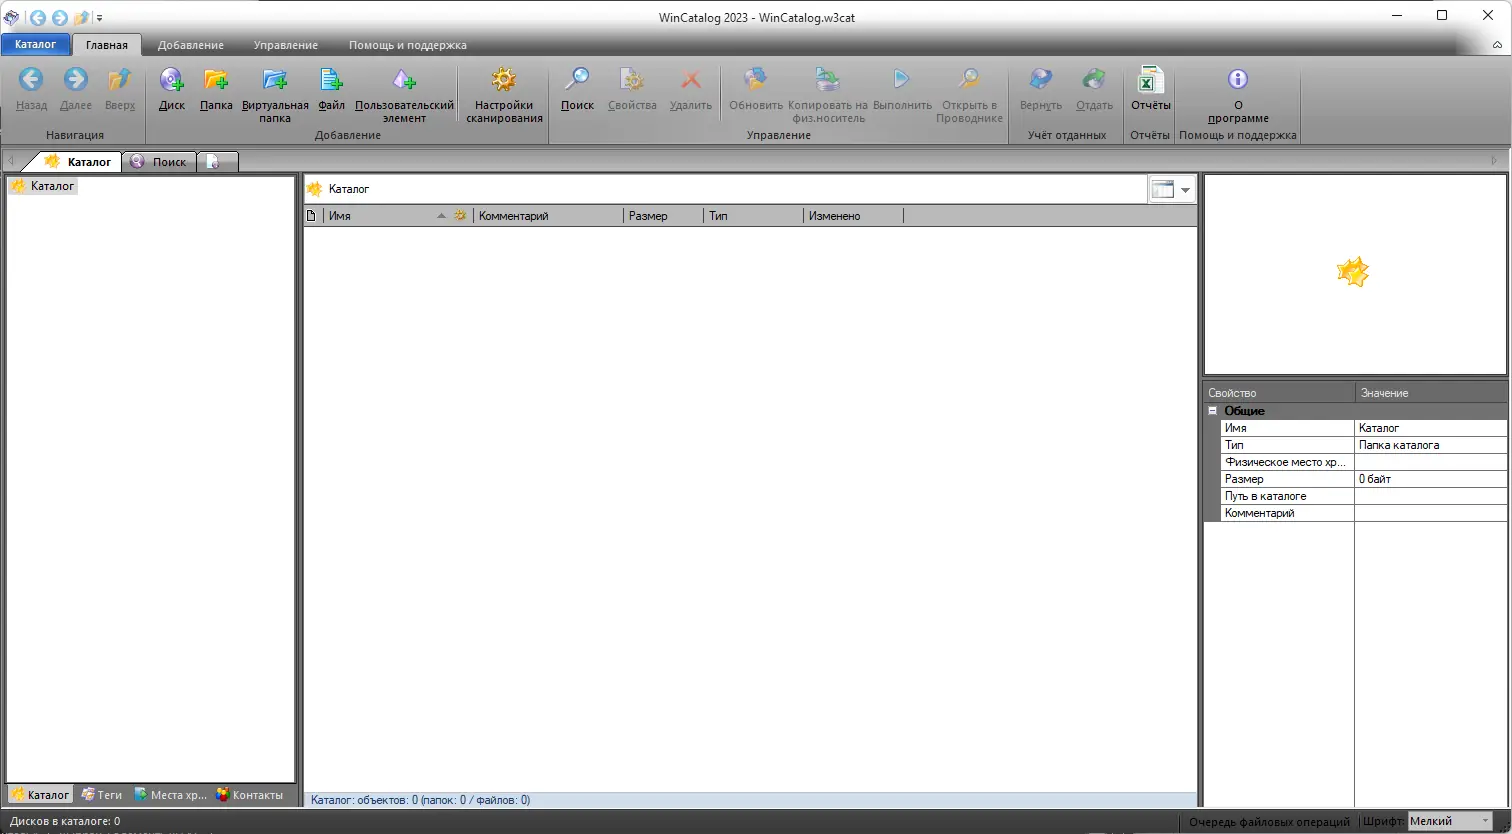Click the Выполнить play icon

click(x=902, y=88)
